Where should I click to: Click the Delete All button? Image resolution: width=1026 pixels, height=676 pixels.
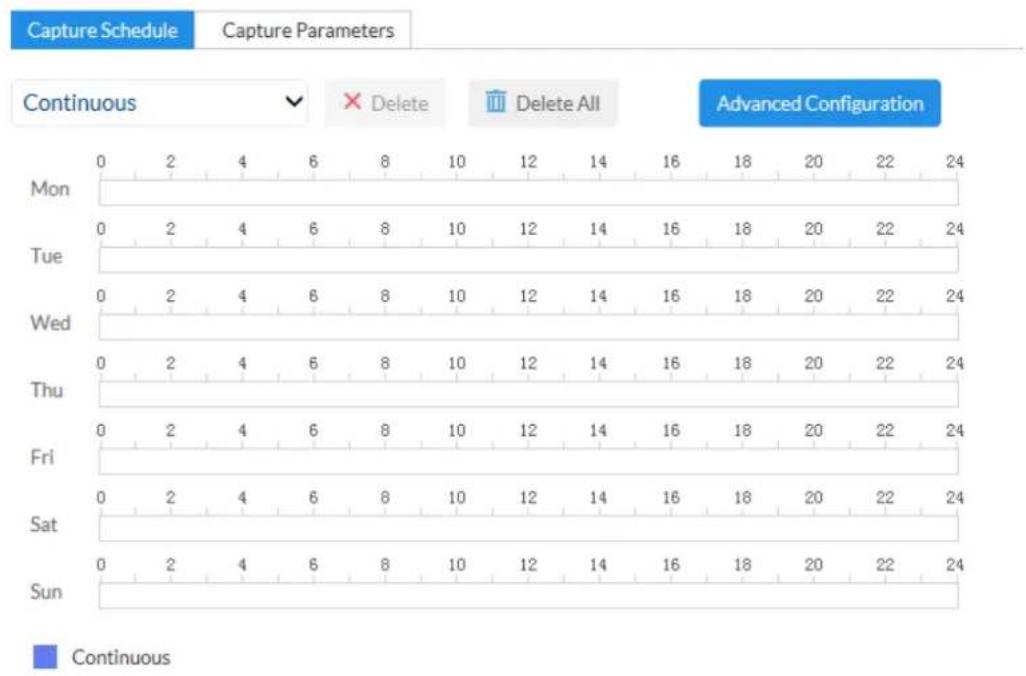coord(543,103)
